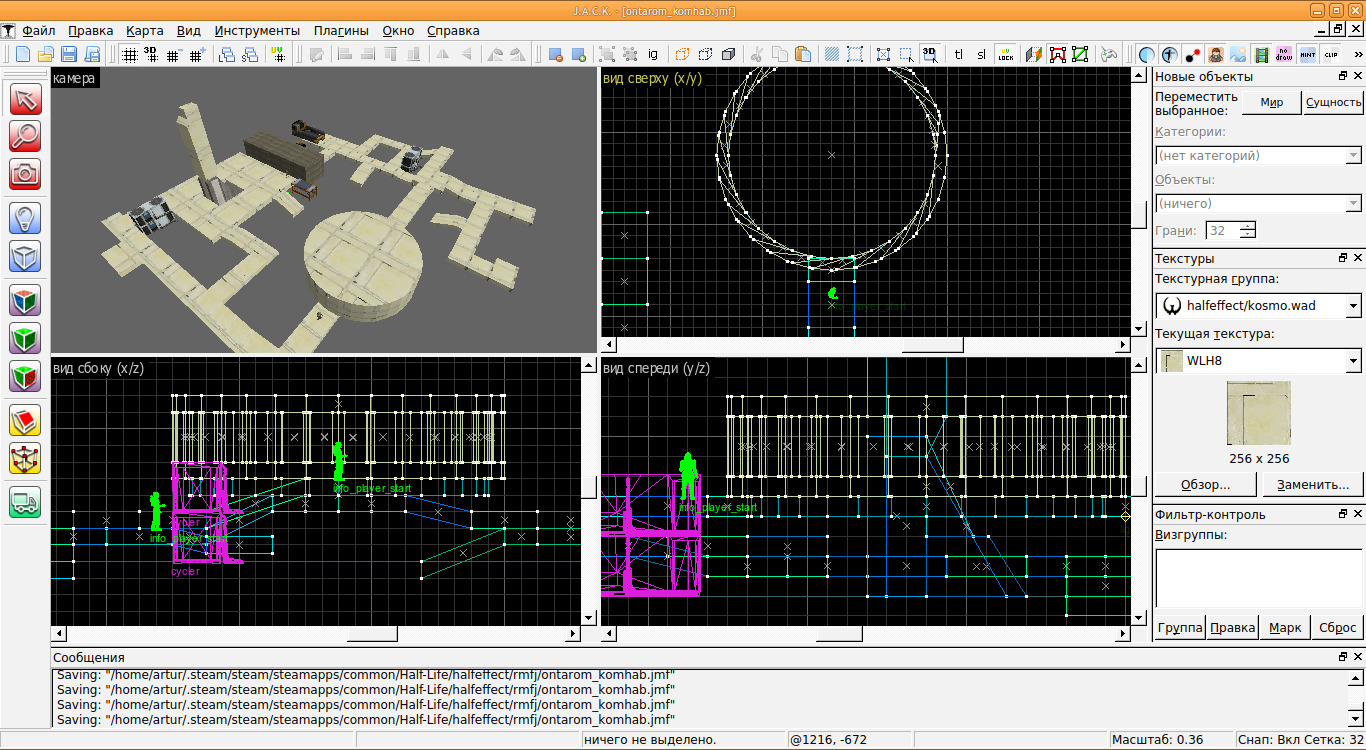Open the Инструменты menu
Screen dimensions: 1366x750
[256, 31]
